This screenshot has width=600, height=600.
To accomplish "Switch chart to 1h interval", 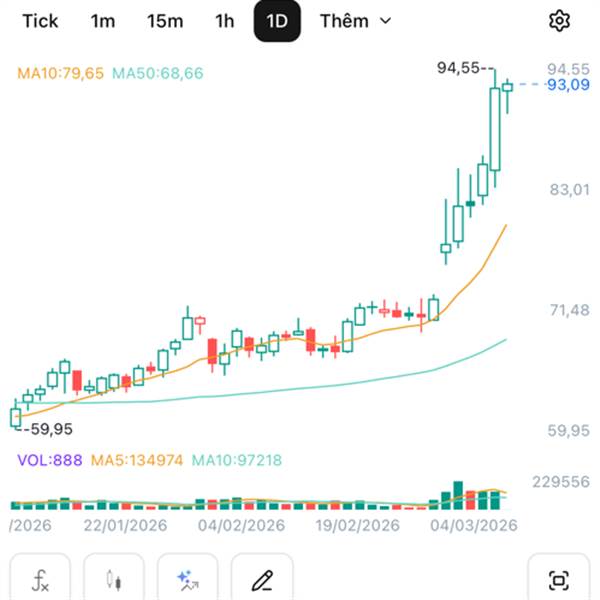I will [225, 21].
